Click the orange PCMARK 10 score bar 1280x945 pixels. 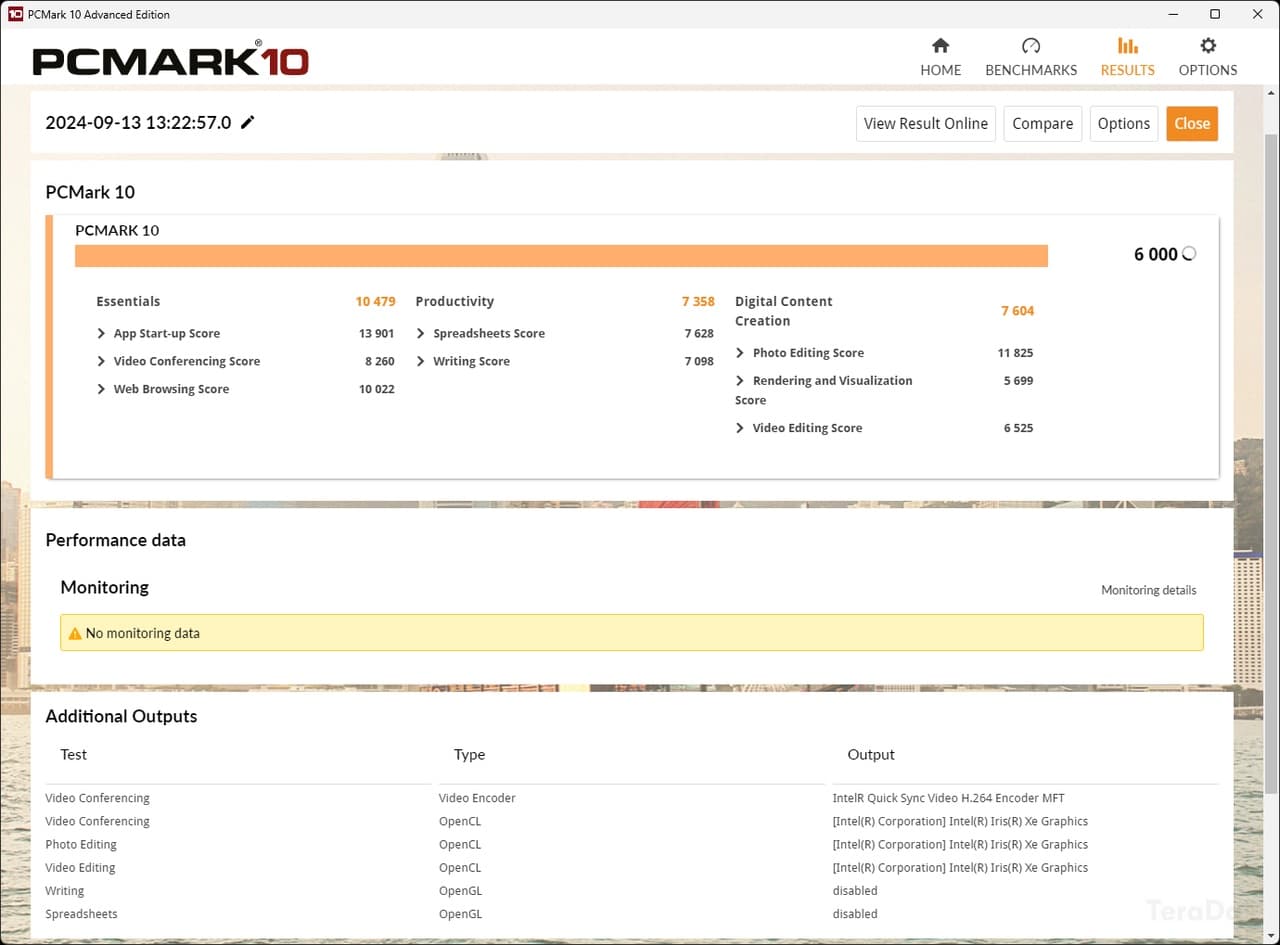click(561, 256)
